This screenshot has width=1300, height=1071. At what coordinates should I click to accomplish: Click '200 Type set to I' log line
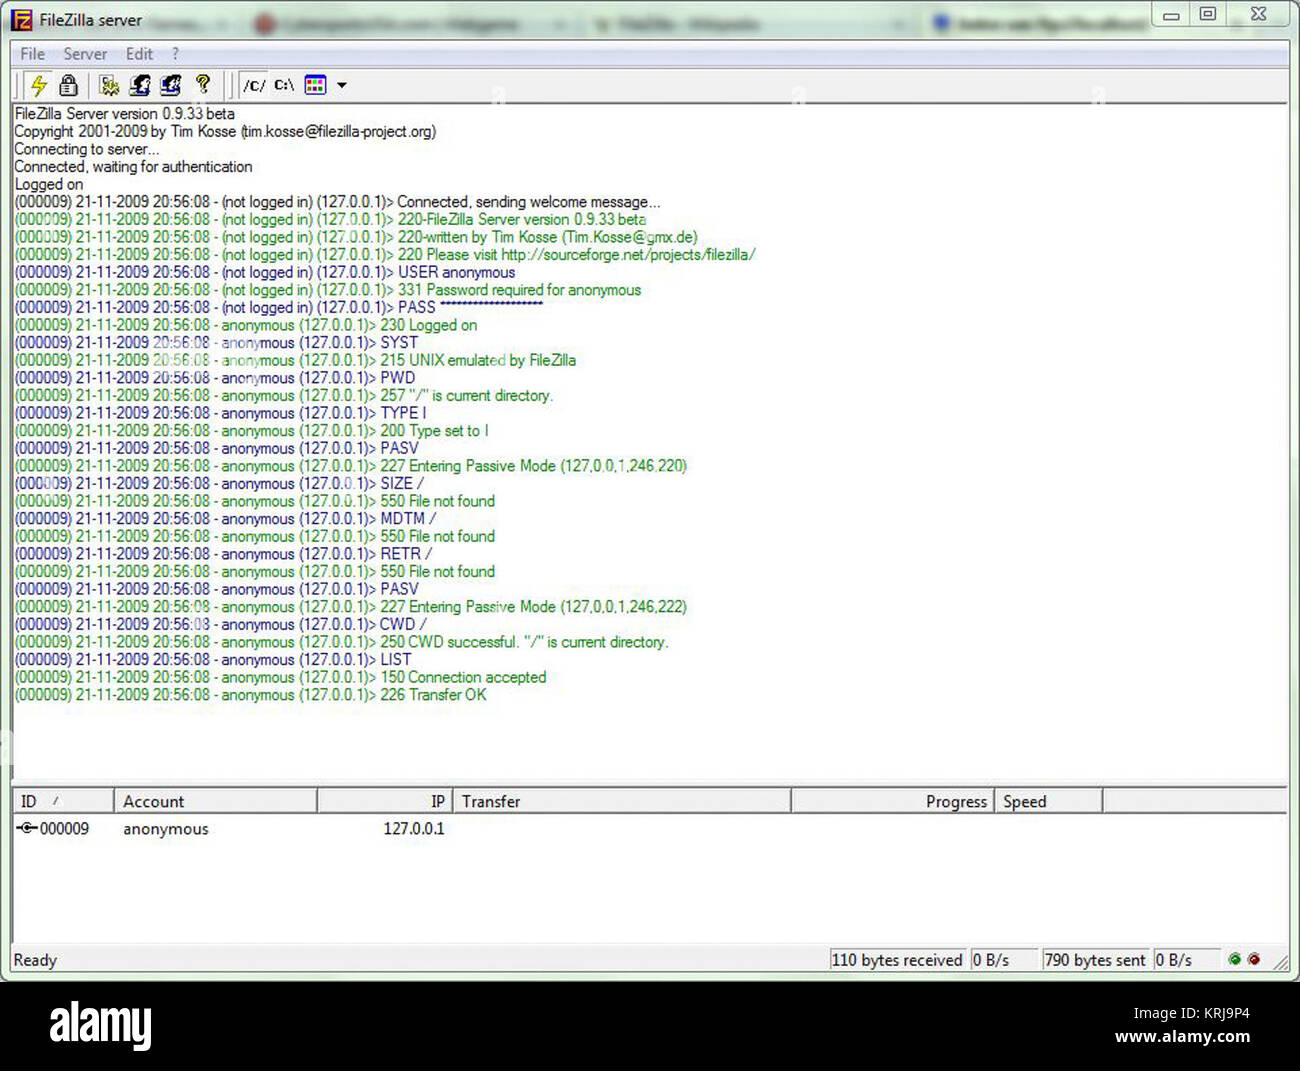click(x=252, y=431)
